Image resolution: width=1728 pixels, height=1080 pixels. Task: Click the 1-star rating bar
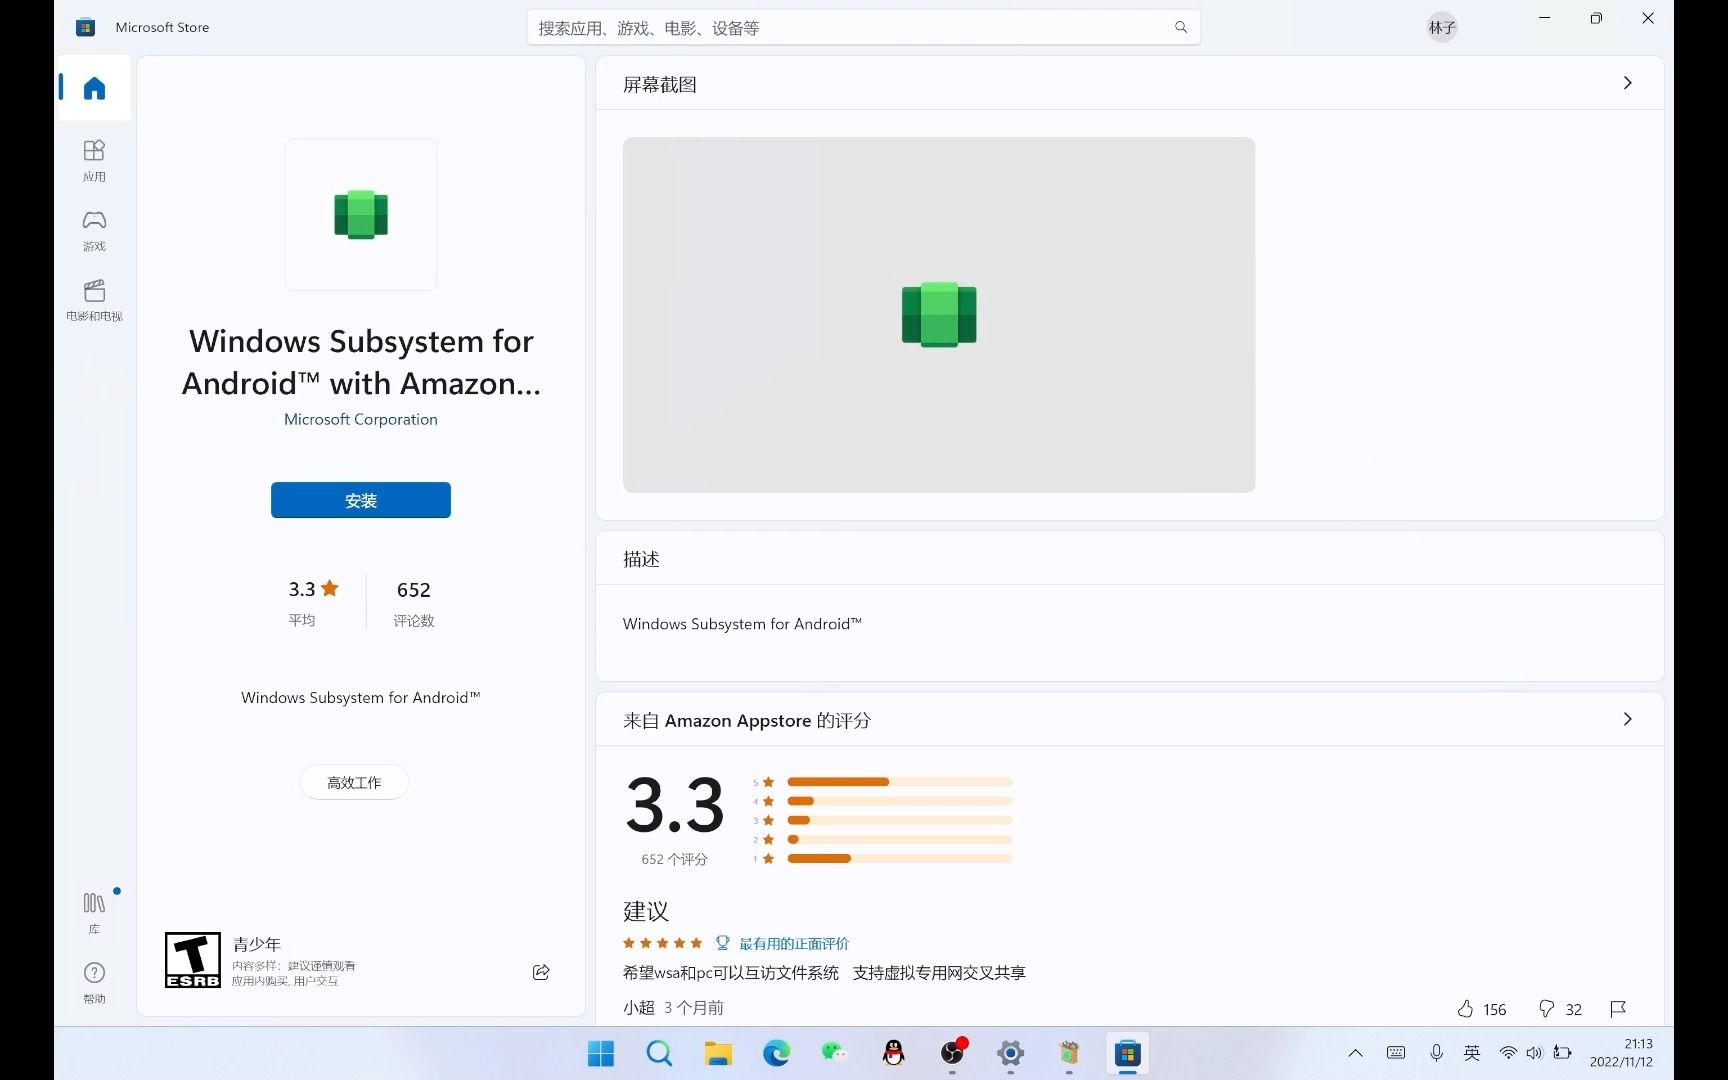coord(899,858)
